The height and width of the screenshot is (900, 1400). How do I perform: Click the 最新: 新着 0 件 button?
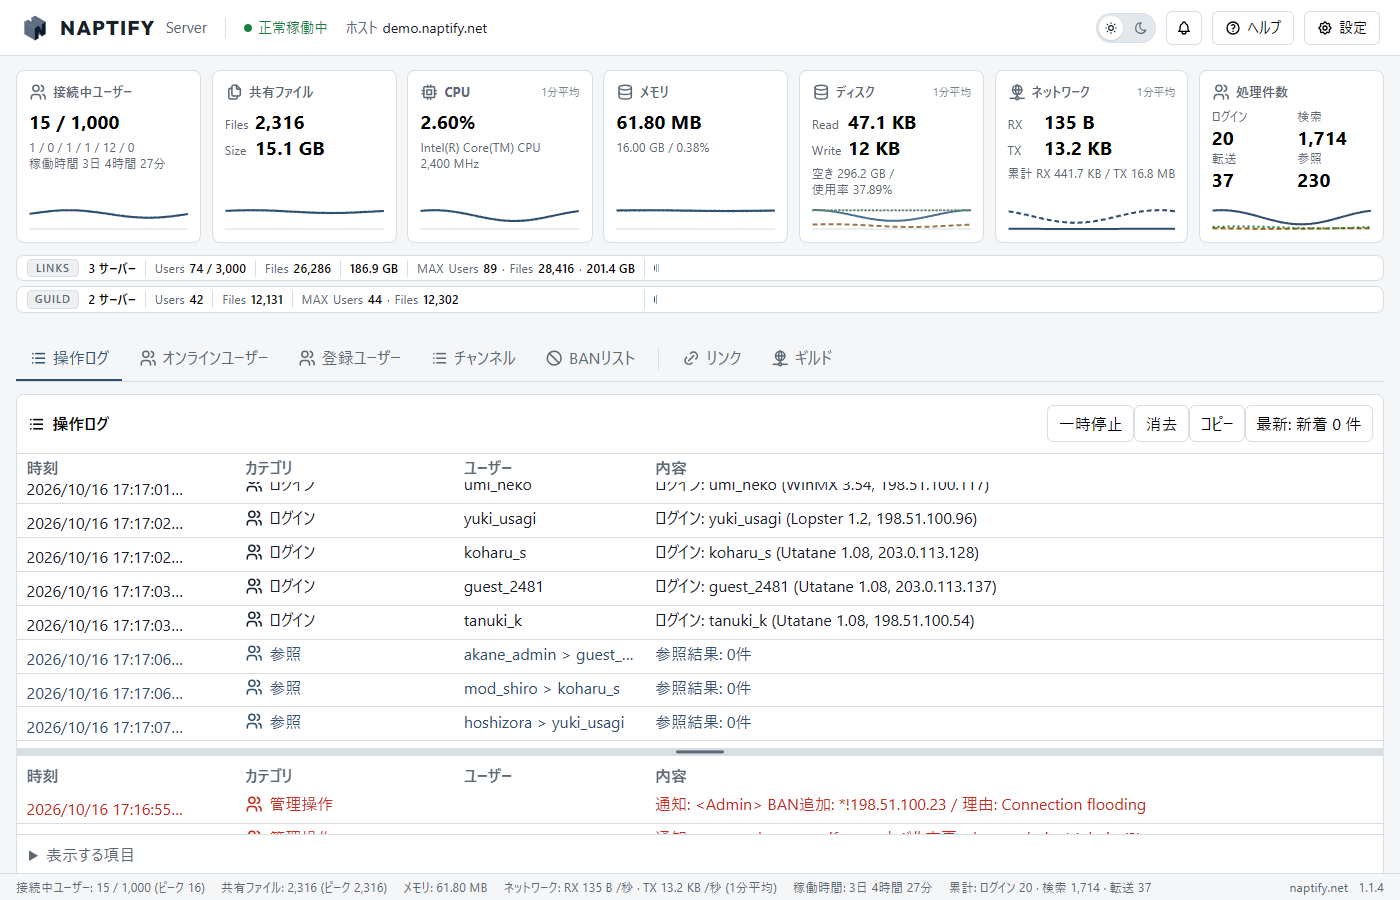click(x=1309, y=424)
